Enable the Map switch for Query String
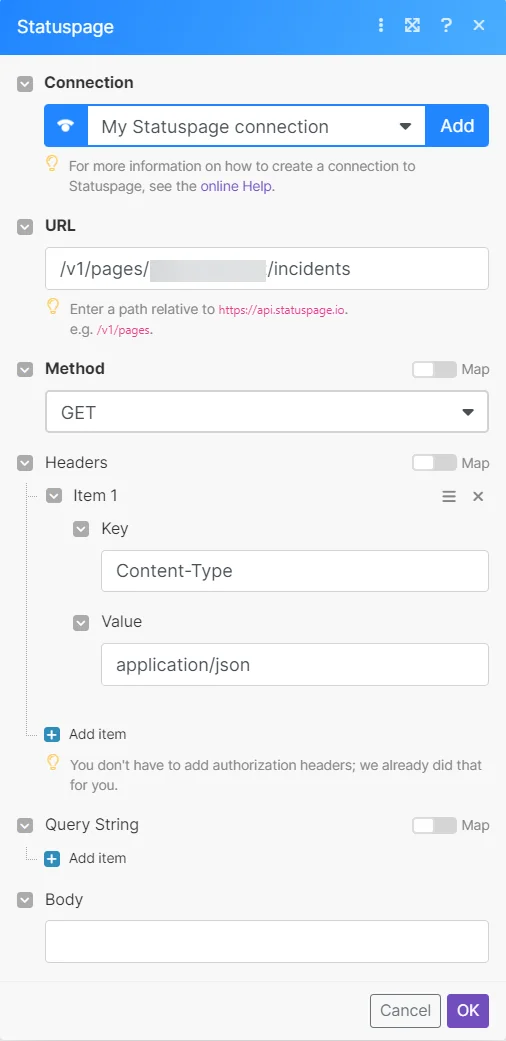 tap(434, 825)
